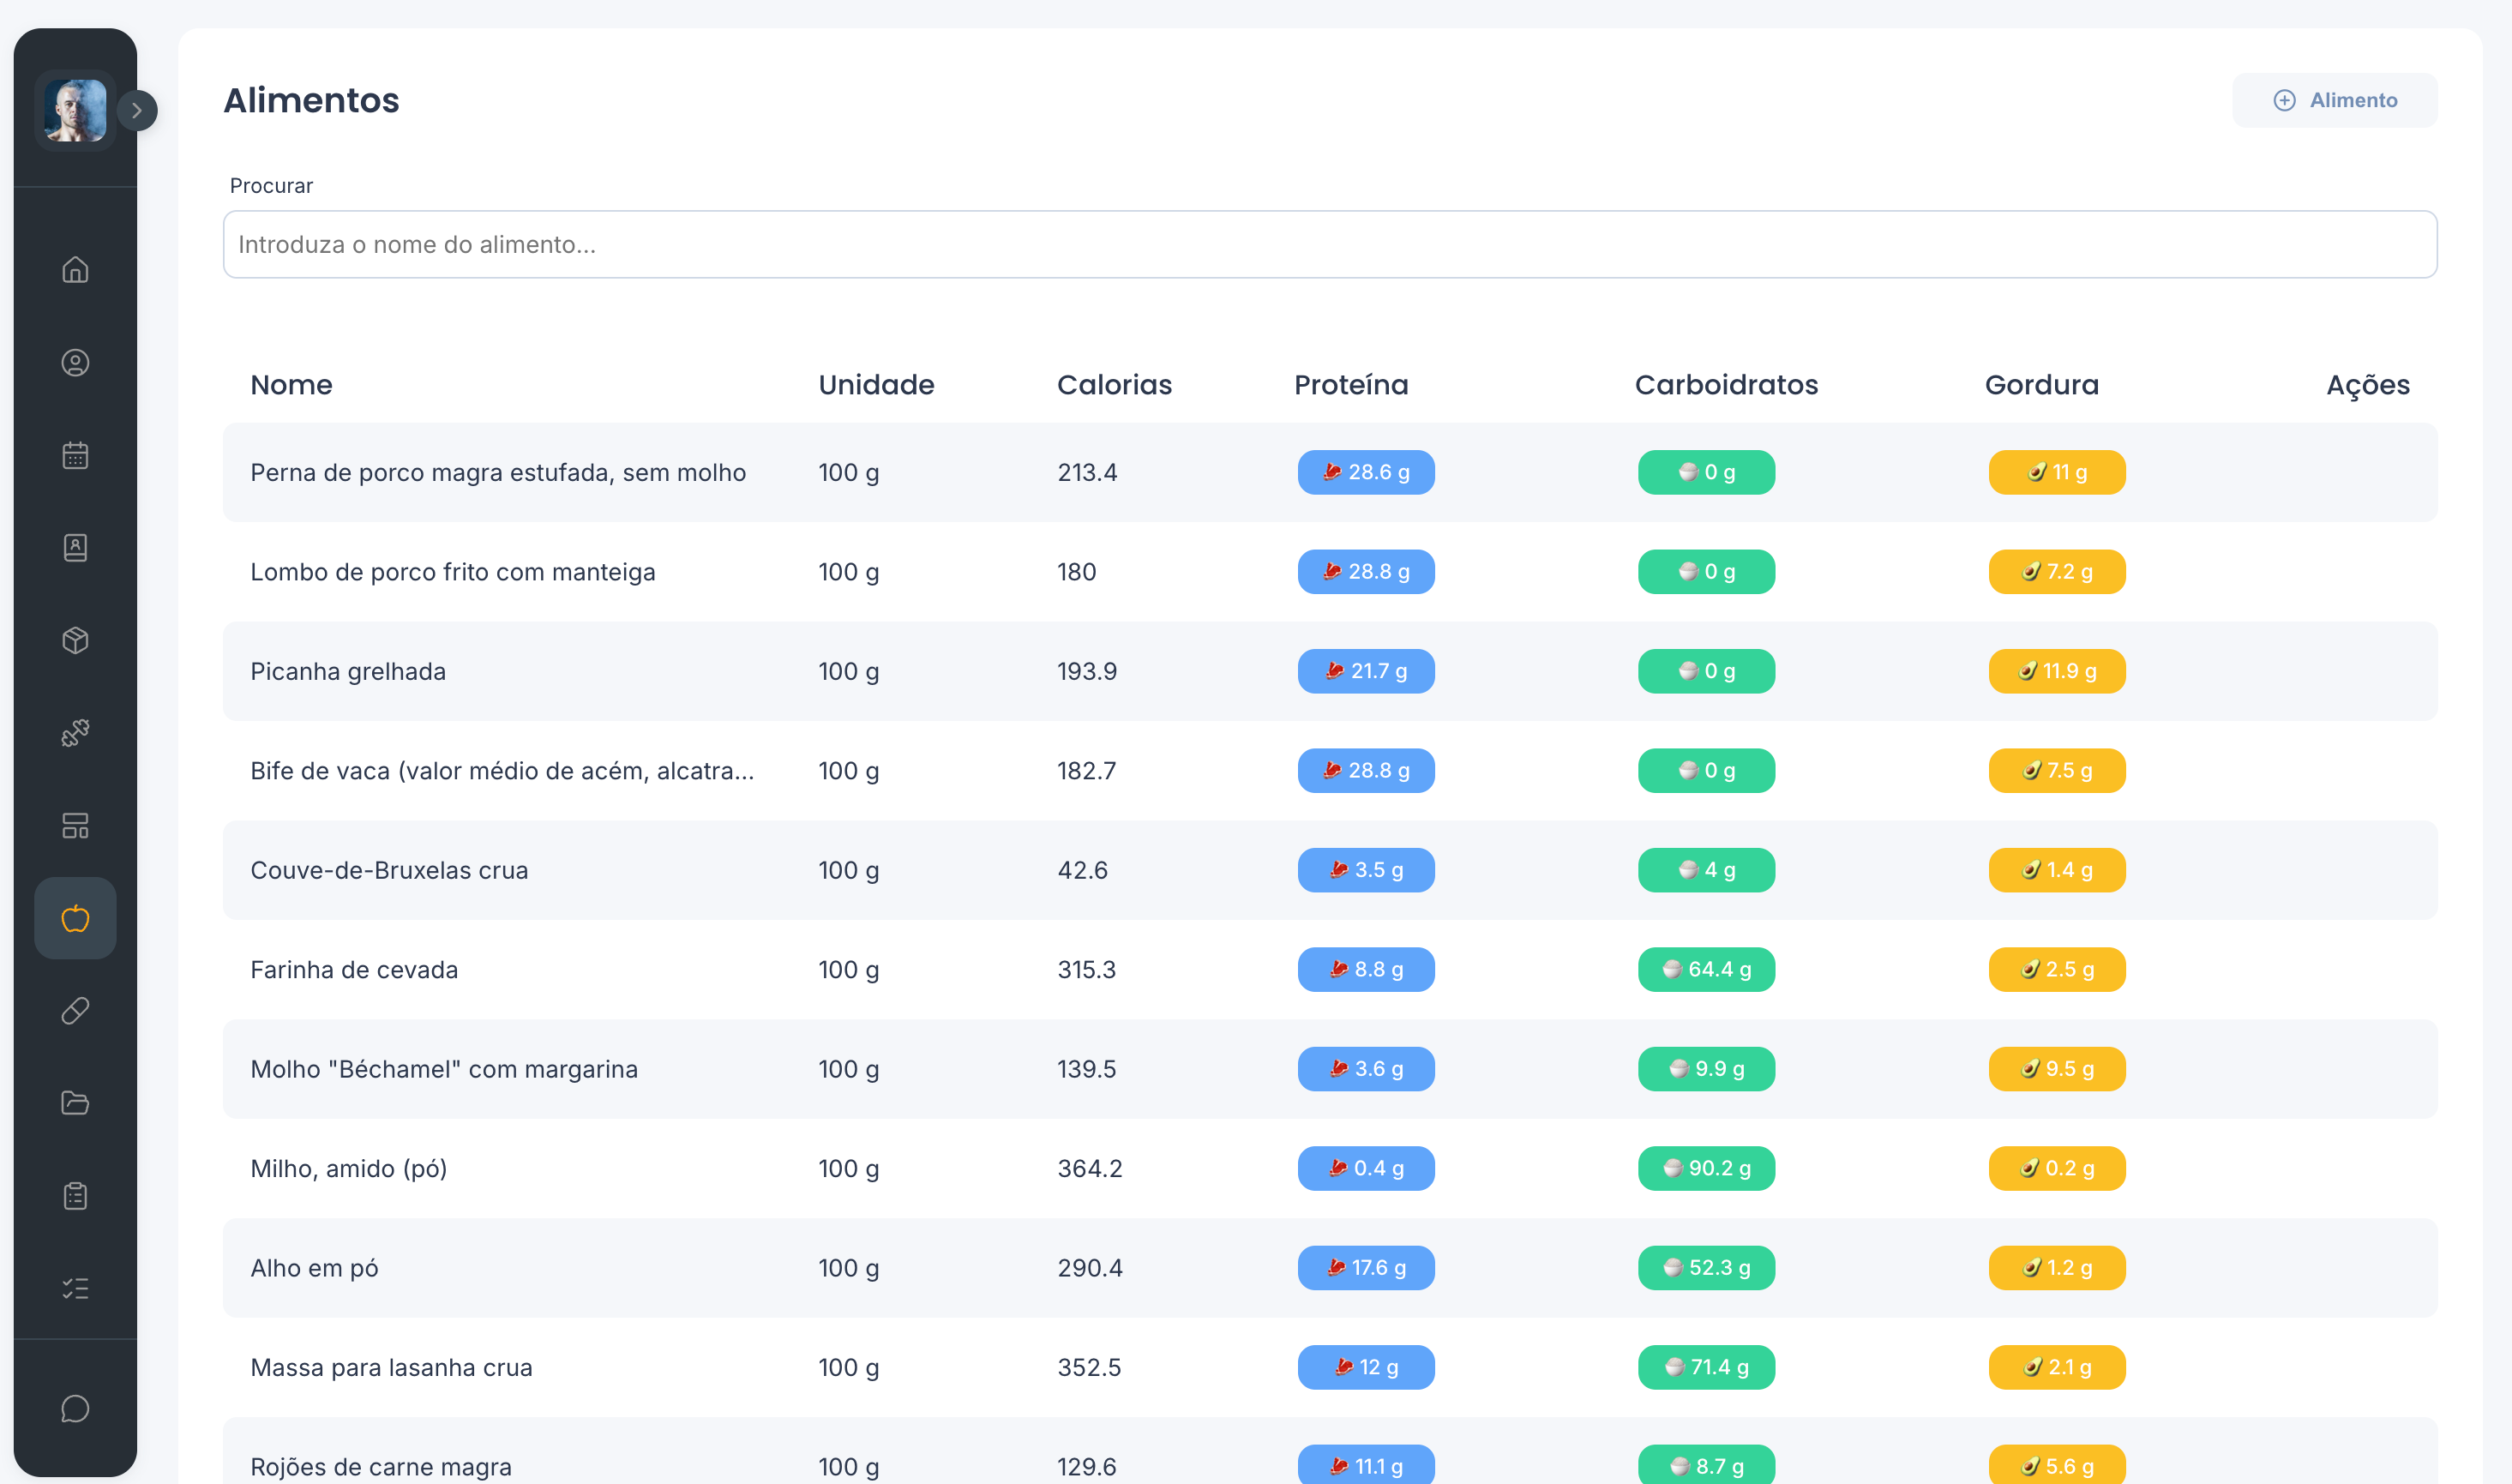2512x1484 pixels.
Task: Open the pill supplements icon
Action: pyautogui.click(x=75, y=1011)
